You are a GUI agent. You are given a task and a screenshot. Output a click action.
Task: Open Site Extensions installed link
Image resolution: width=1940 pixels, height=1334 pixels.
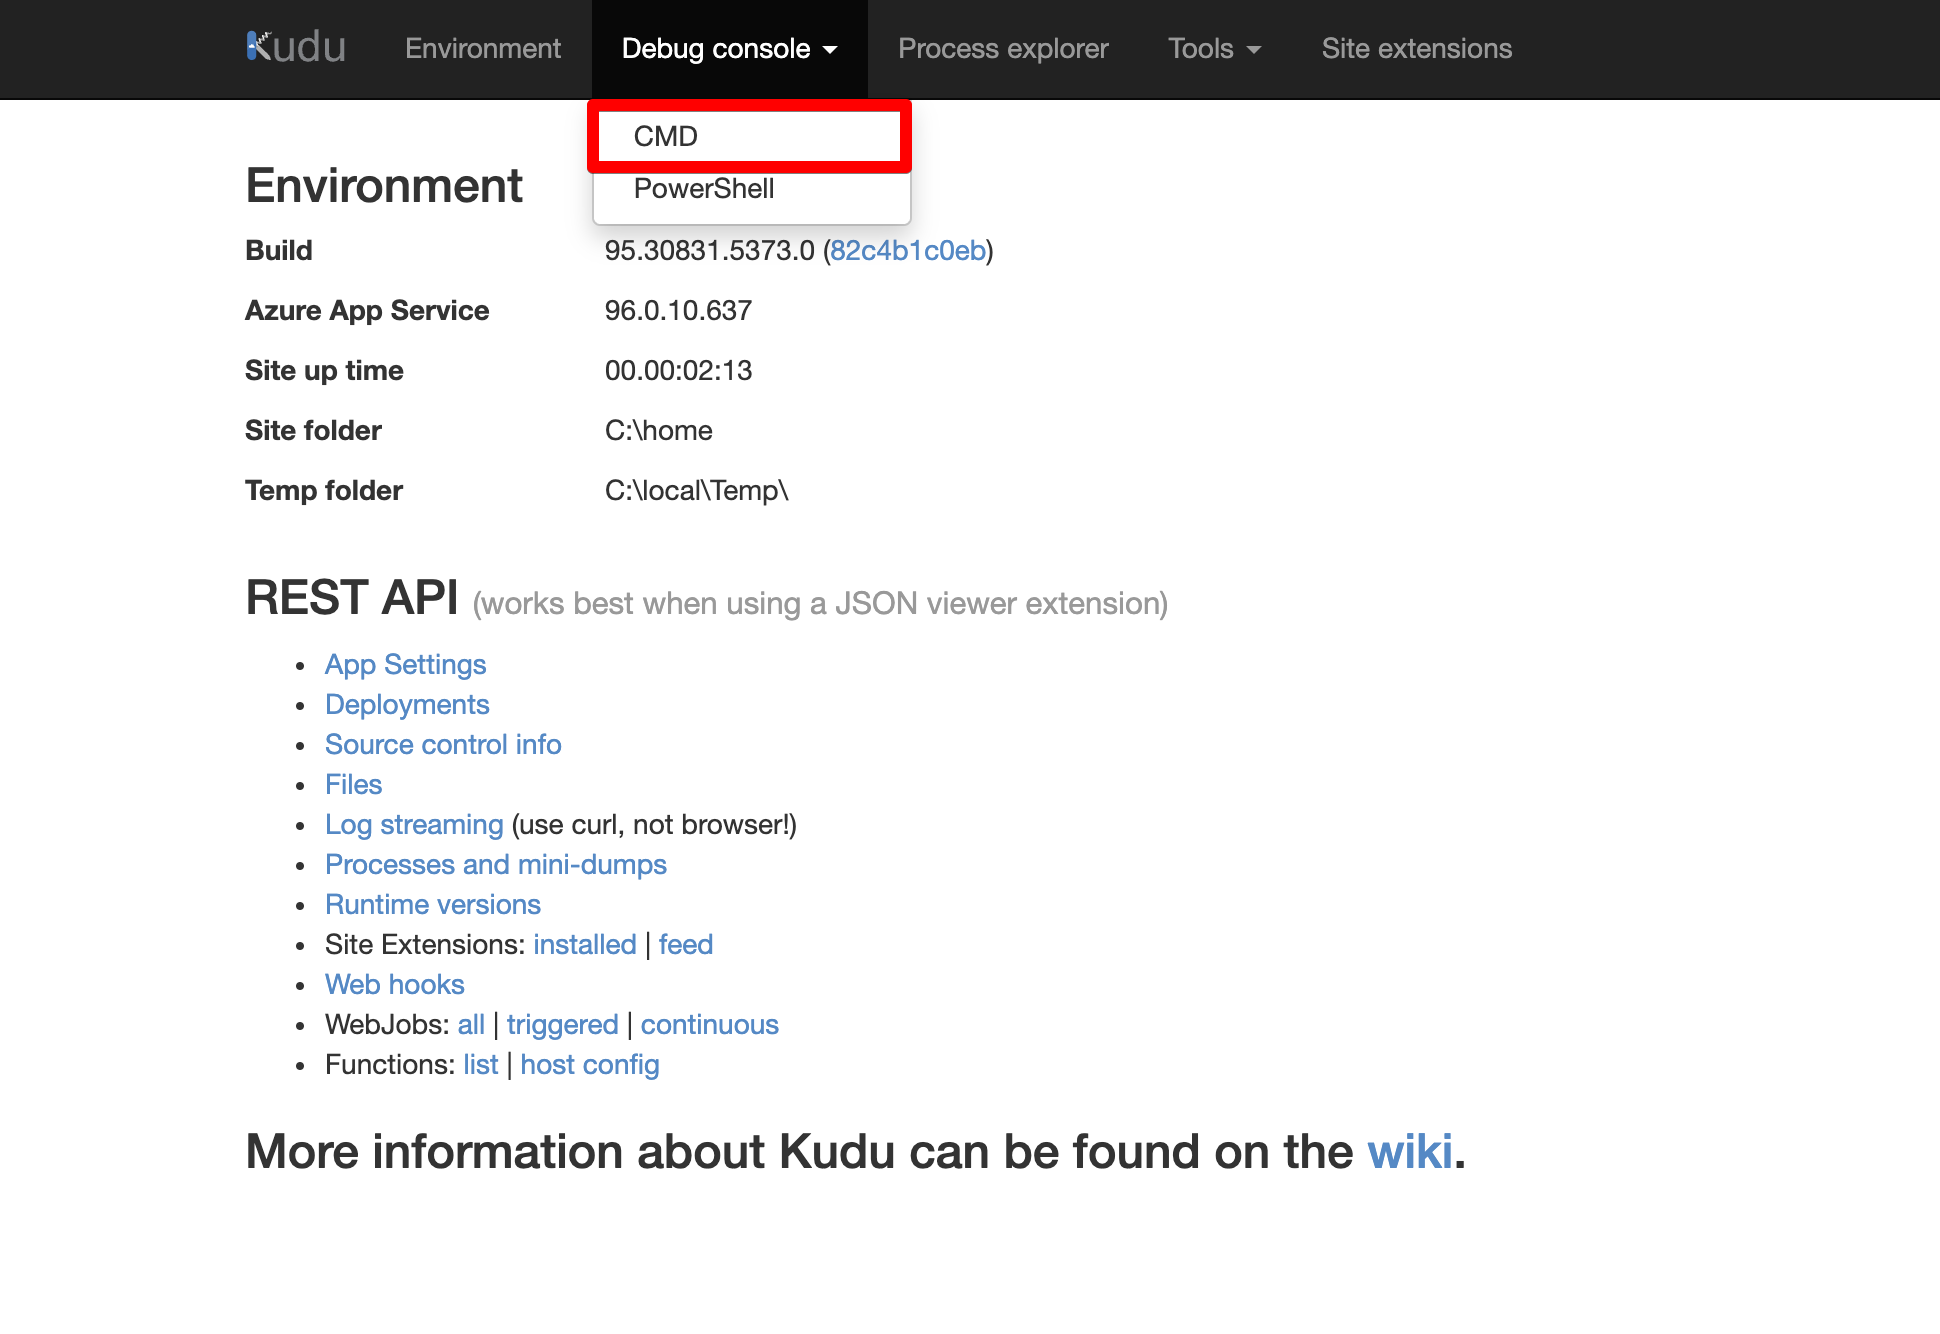585,944
